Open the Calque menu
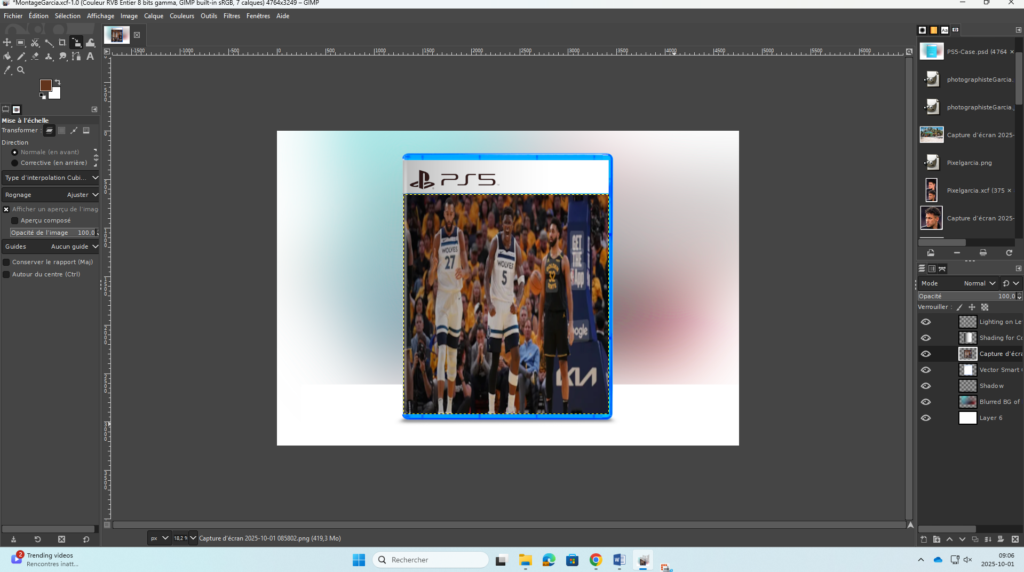1024x572 pixels. click(x=153, y=16)
